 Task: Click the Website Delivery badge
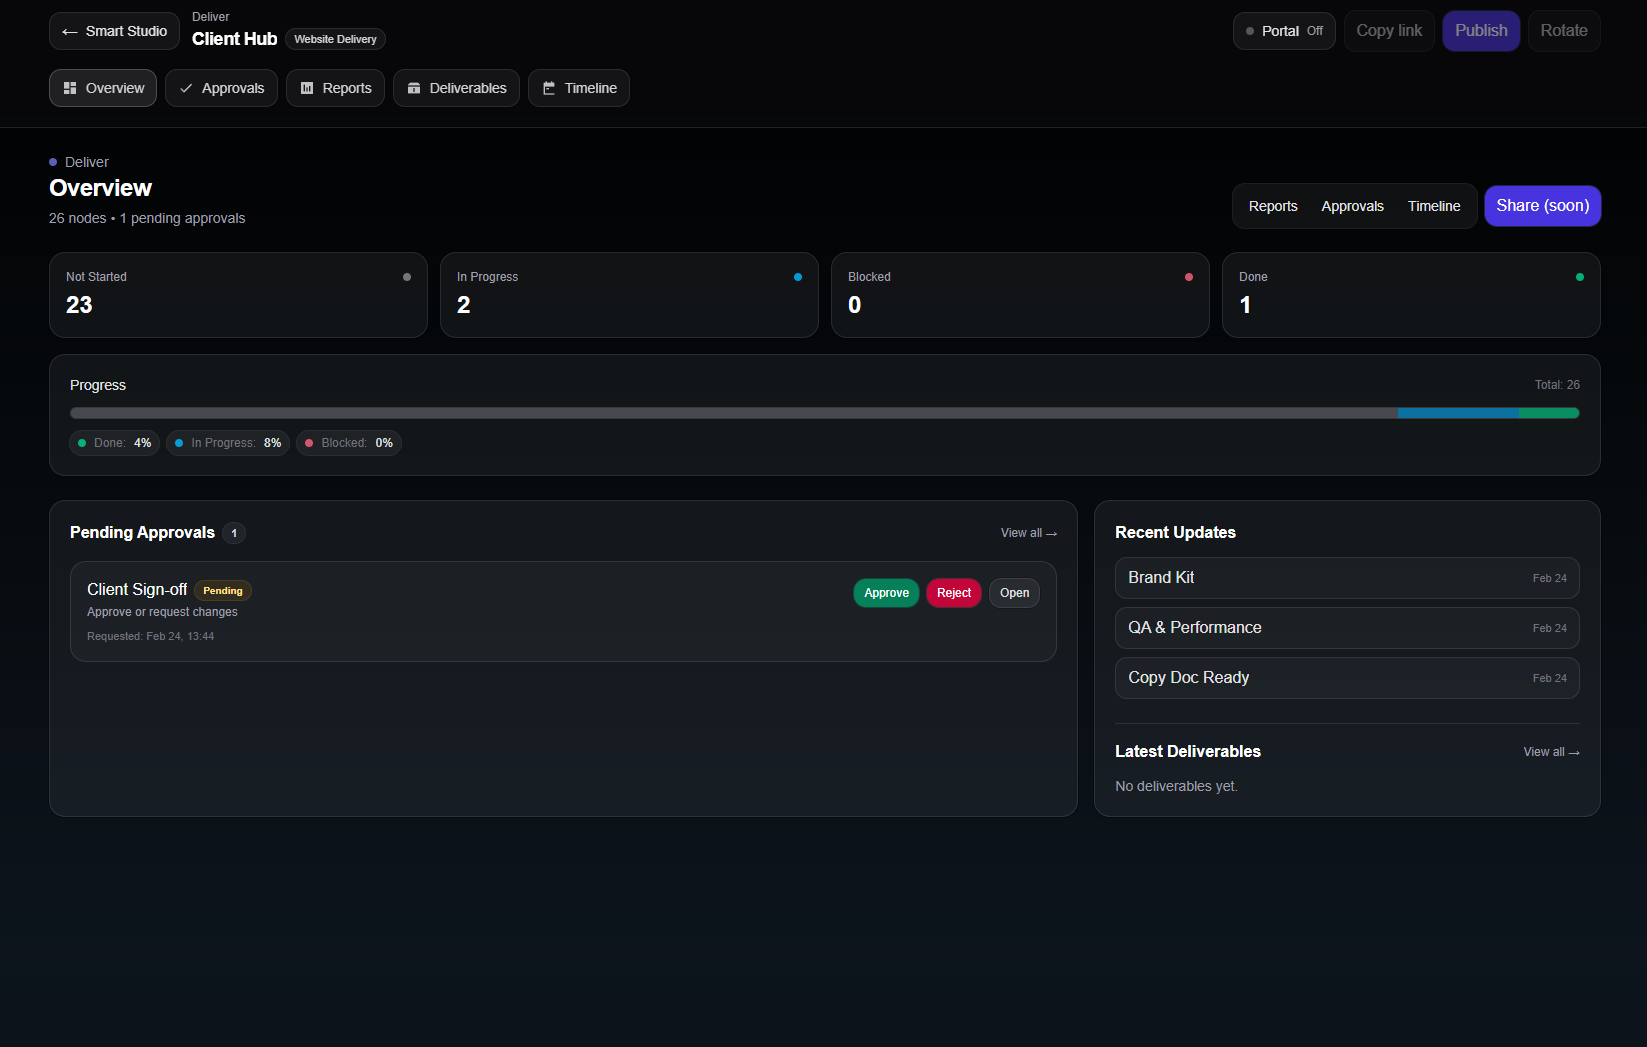[335, 39]
